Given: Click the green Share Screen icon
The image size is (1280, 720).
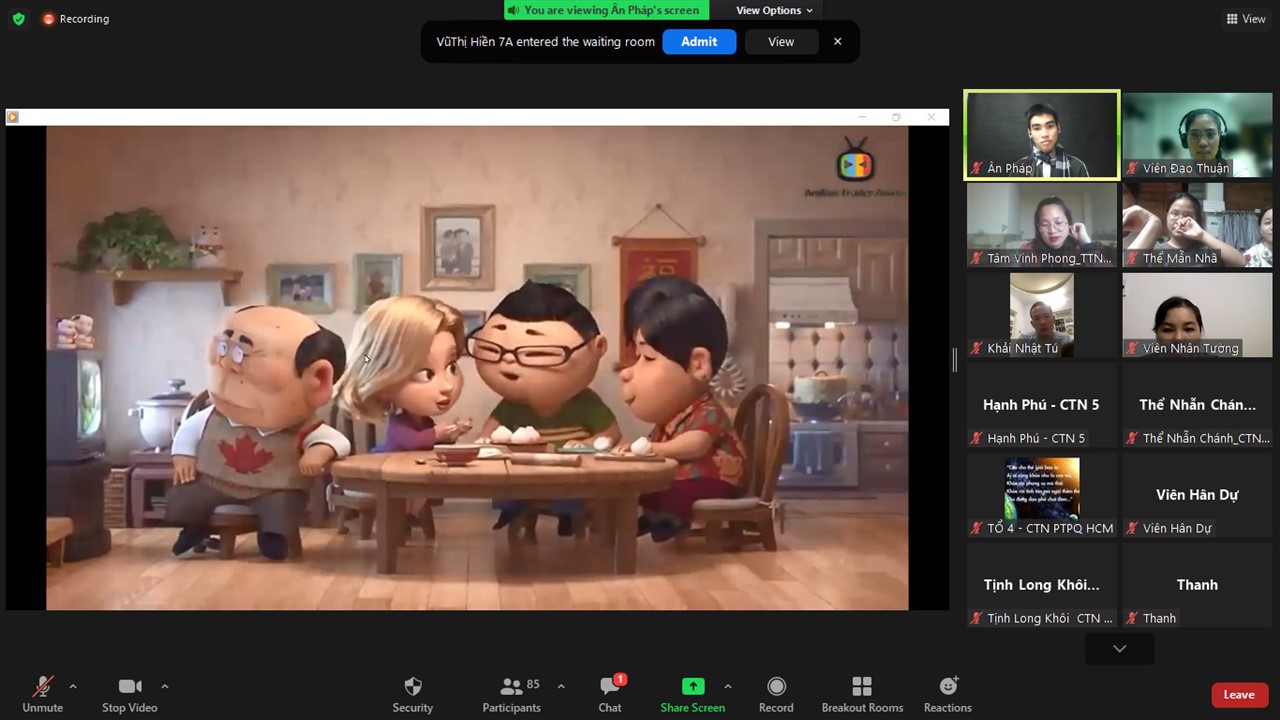Looking at the screenshot, I should click(x=693, y=686).
